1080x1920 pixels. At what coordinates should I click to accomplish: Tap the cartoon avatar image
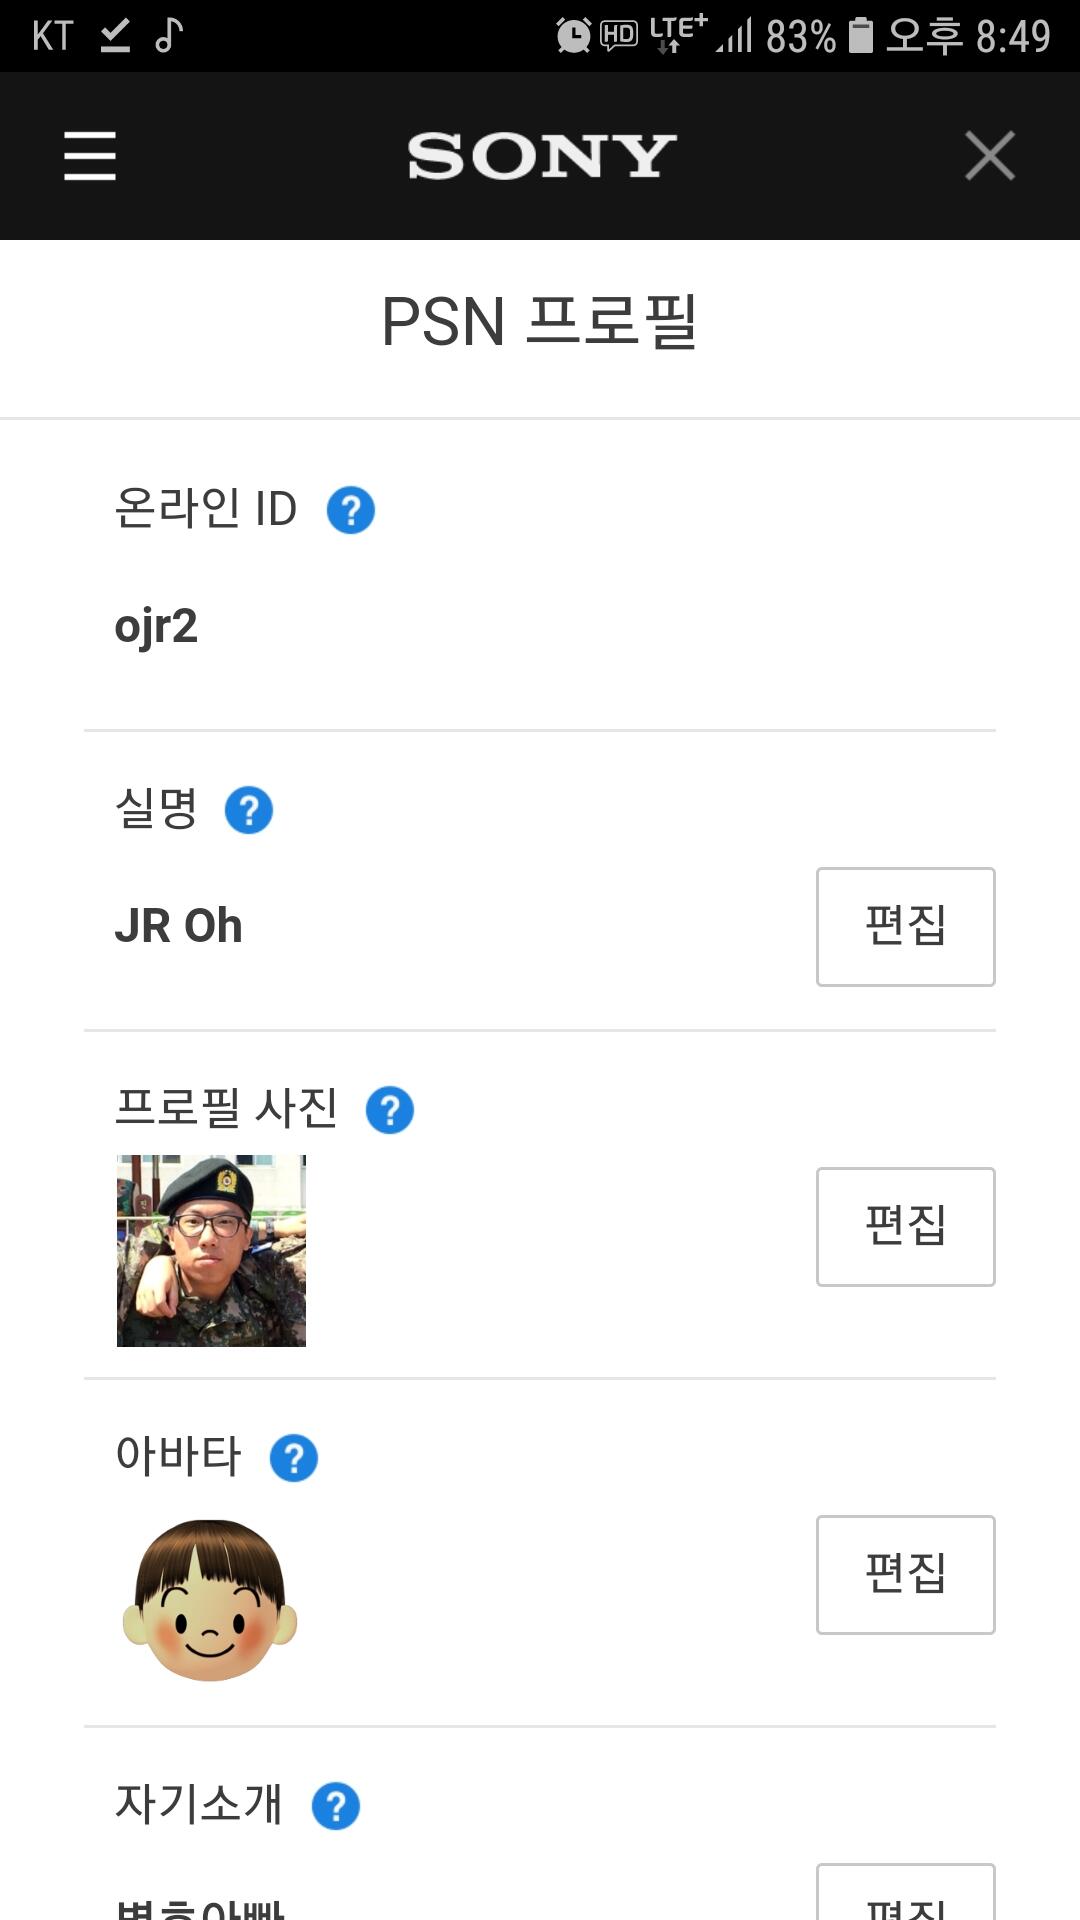point(210,1600)
